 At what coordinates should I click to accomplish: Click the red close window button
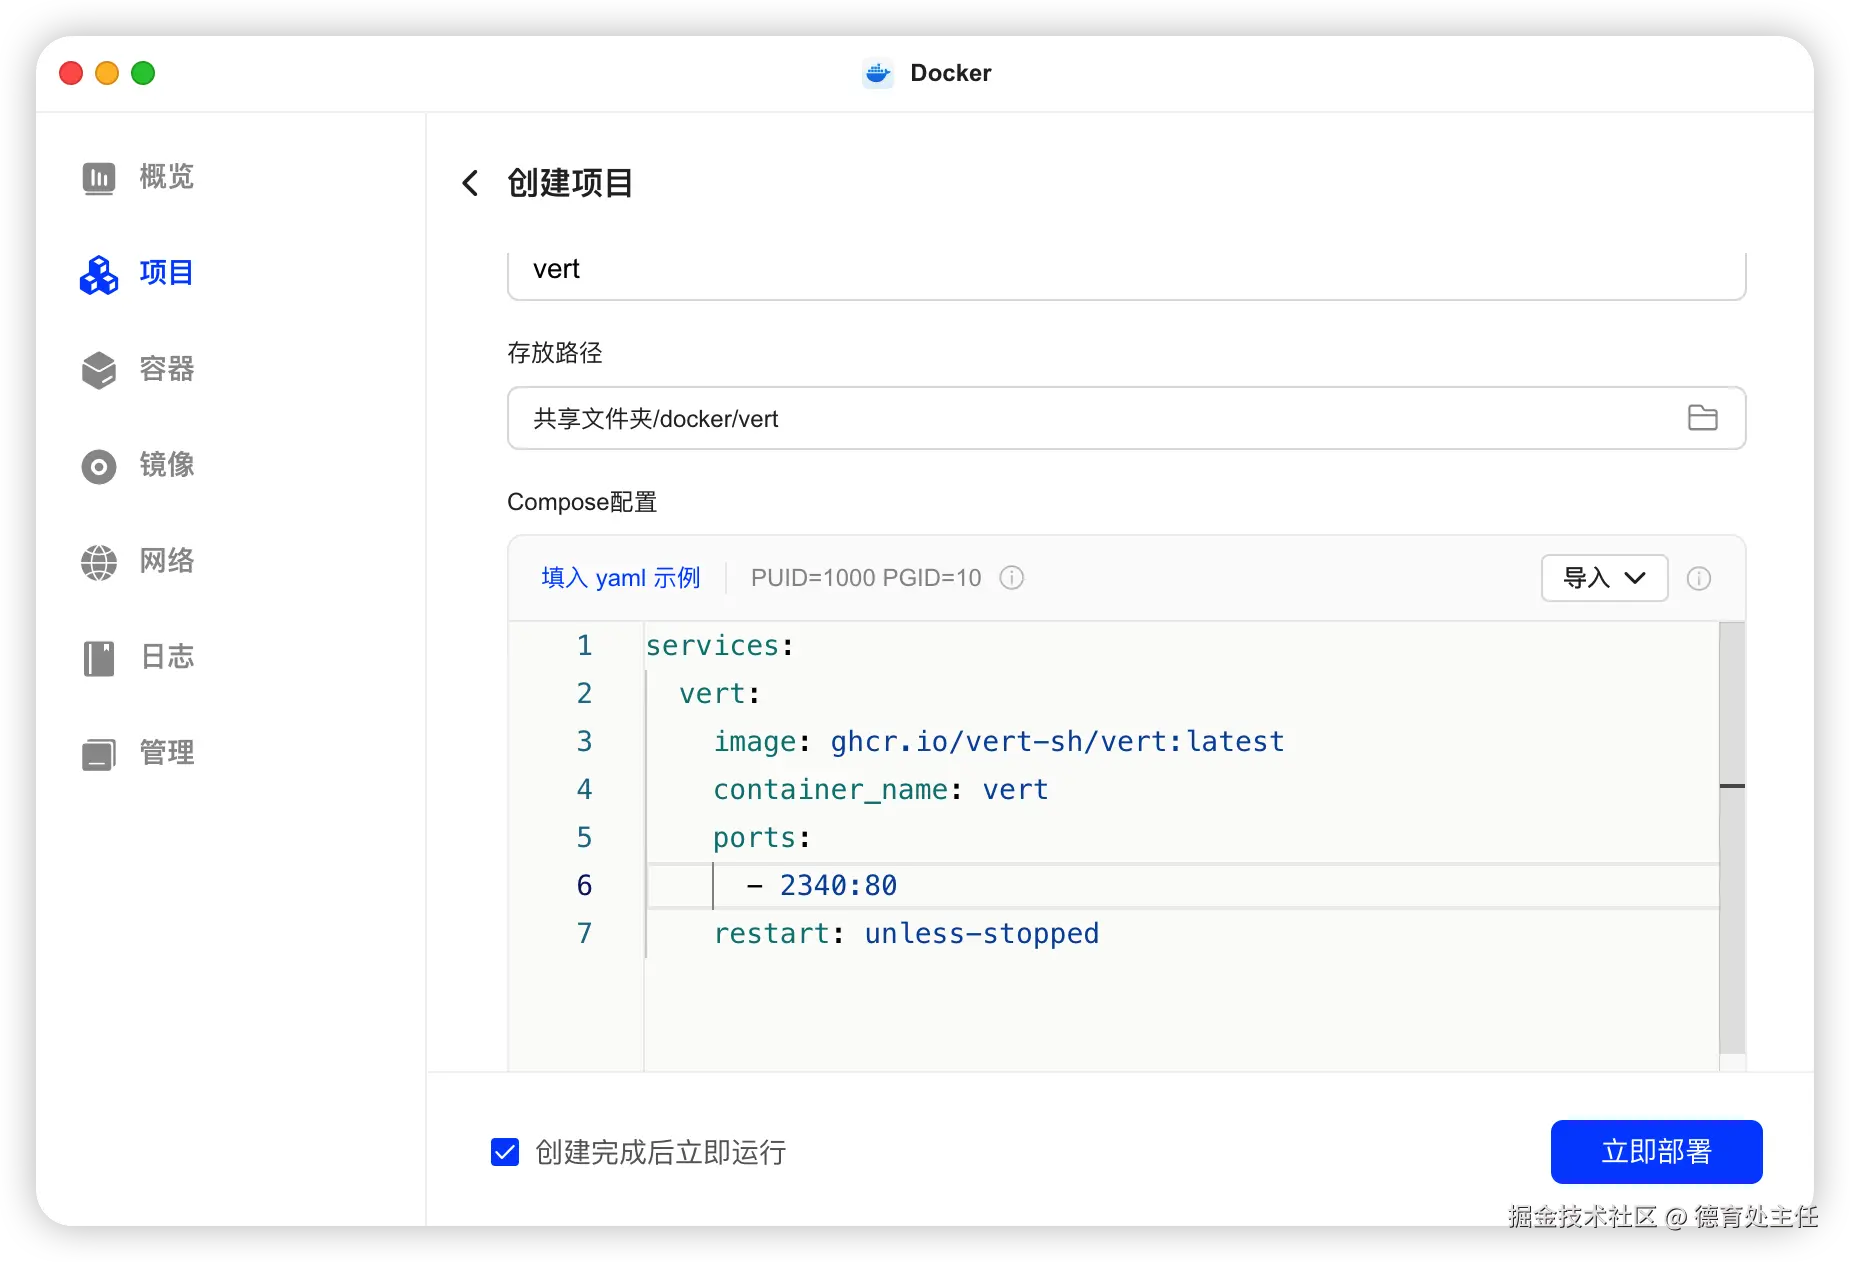click(x=71, y=73)
